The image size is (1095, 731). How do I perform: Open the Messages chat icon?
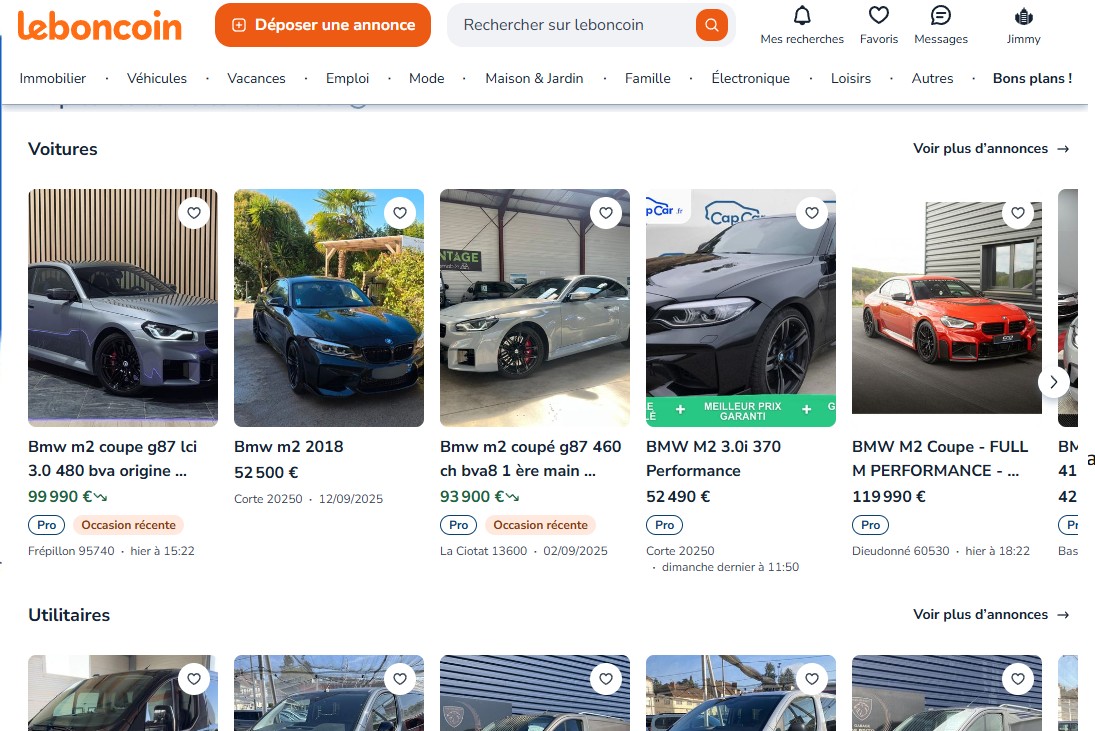coord(940,16)
